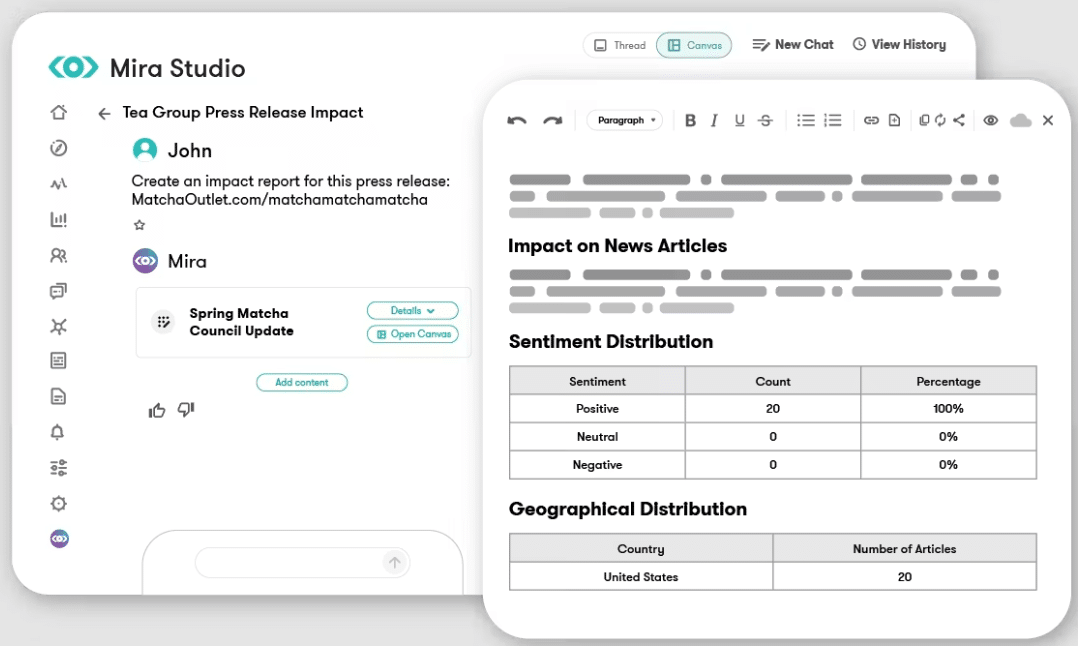Open the Paragraph style dropdown
The image size is (1078, 646).
coord(625,120)
